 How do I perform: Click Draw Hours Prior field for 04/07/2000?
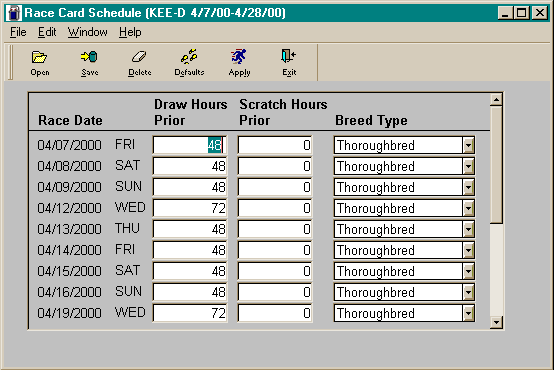tap(190, 145)
